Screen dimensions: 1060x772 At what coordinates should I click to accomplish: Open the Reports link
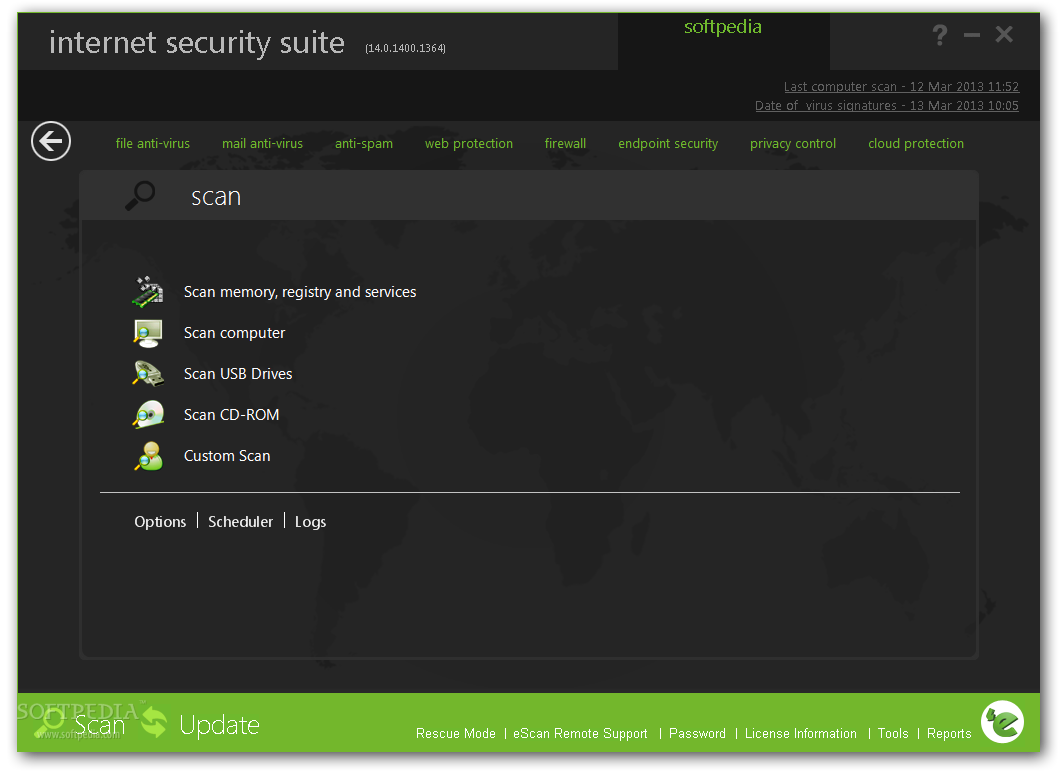point(949,733)
